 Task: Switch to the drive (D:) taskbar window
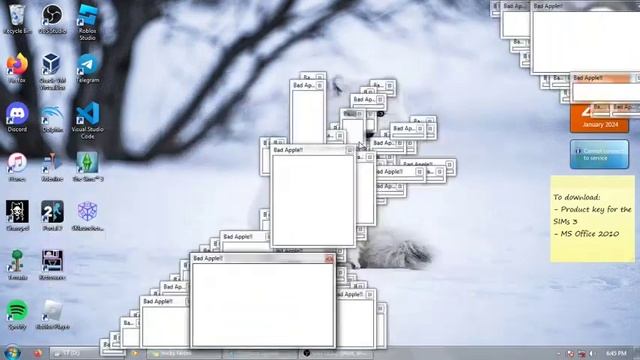tap(76, 353)
